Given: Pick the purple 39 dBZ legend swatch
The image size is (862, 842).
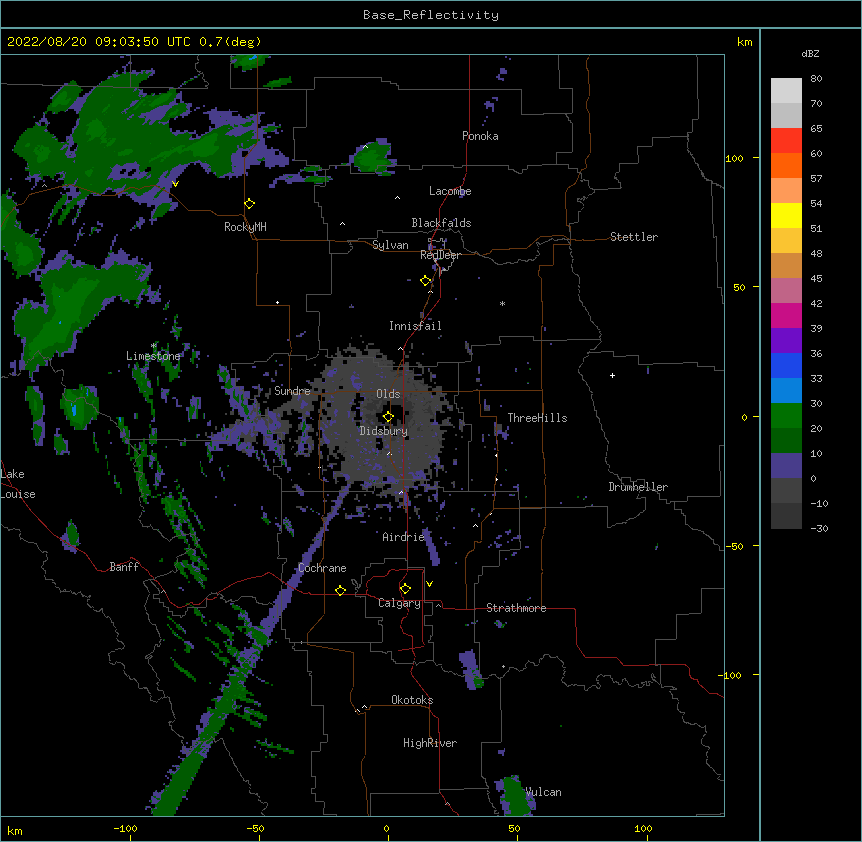Looking at the screenshot, I should click(x=786, y=340).
